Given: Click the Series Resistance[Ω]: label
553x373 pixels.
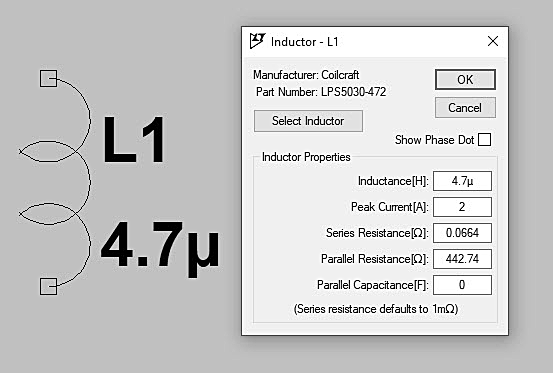Looking at the screenshot, I should click(x=377, y=233).
